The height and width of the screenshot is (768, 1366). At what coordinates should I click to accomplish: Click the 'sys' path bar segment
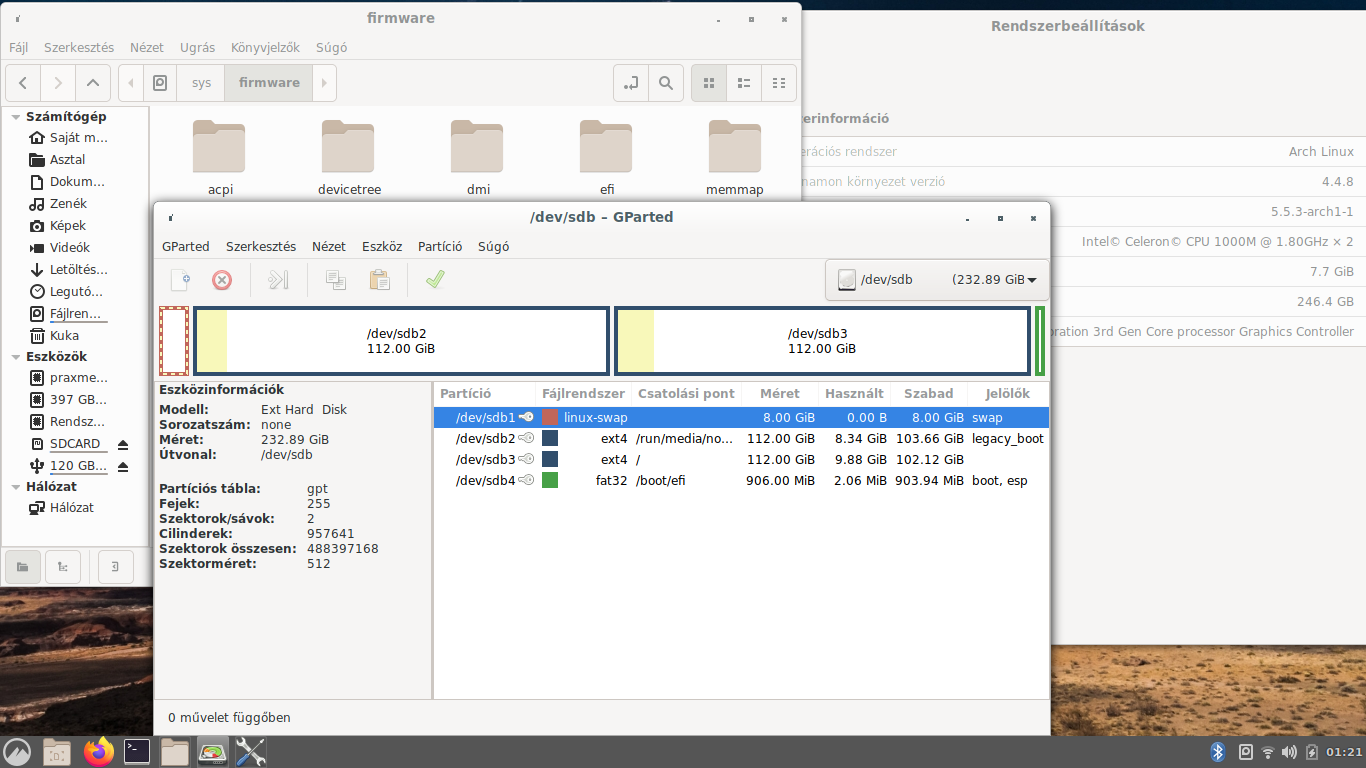[202, 83]
